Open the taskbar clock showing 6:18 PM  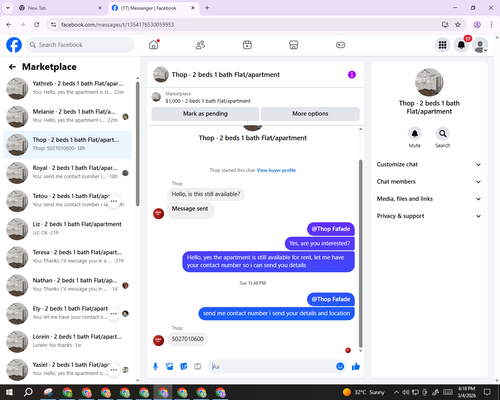click(x=466, y=392)
